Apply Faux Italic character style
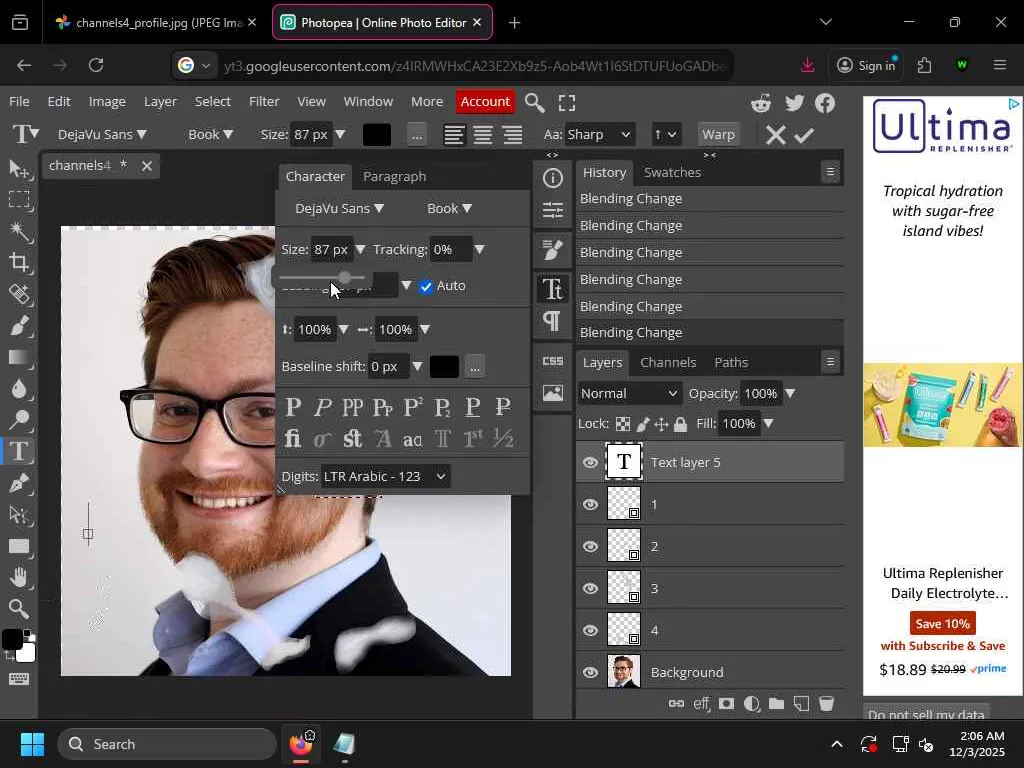 coord(323,407)
